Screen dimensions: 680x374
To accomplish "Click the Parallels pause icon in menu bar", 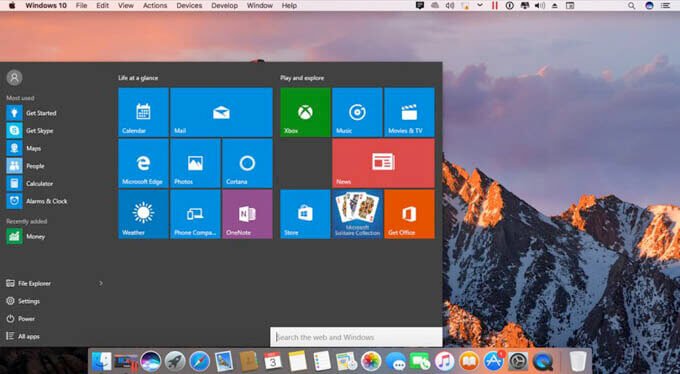I will point(494,6).
